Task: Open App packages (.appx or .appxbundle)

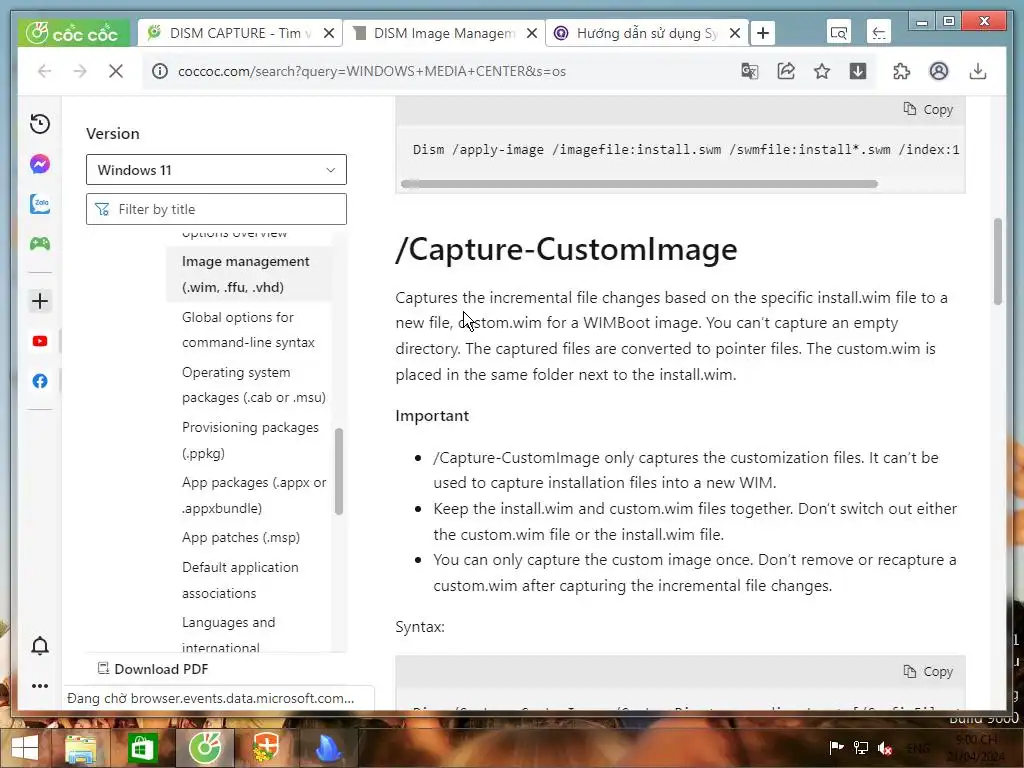Action: 254,495
